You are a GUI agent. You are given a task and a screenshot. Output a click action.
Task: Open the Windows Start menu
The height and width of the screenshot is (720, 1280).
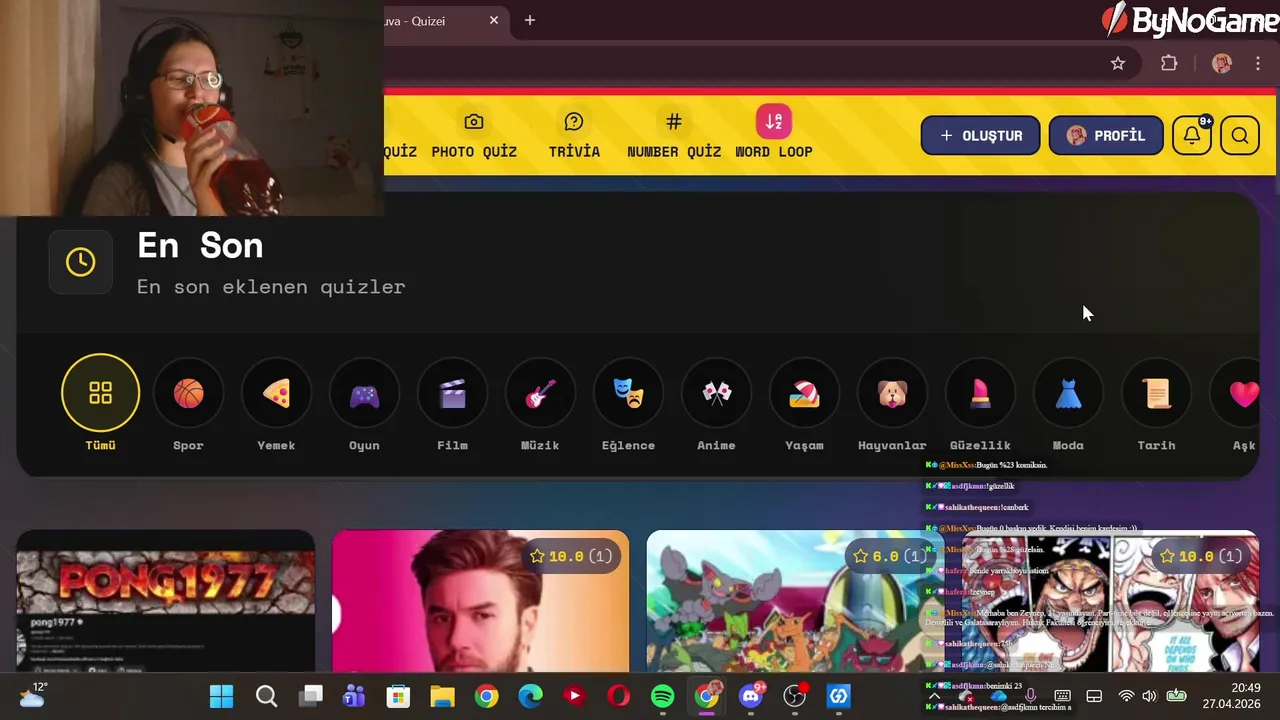coord(221,696)
